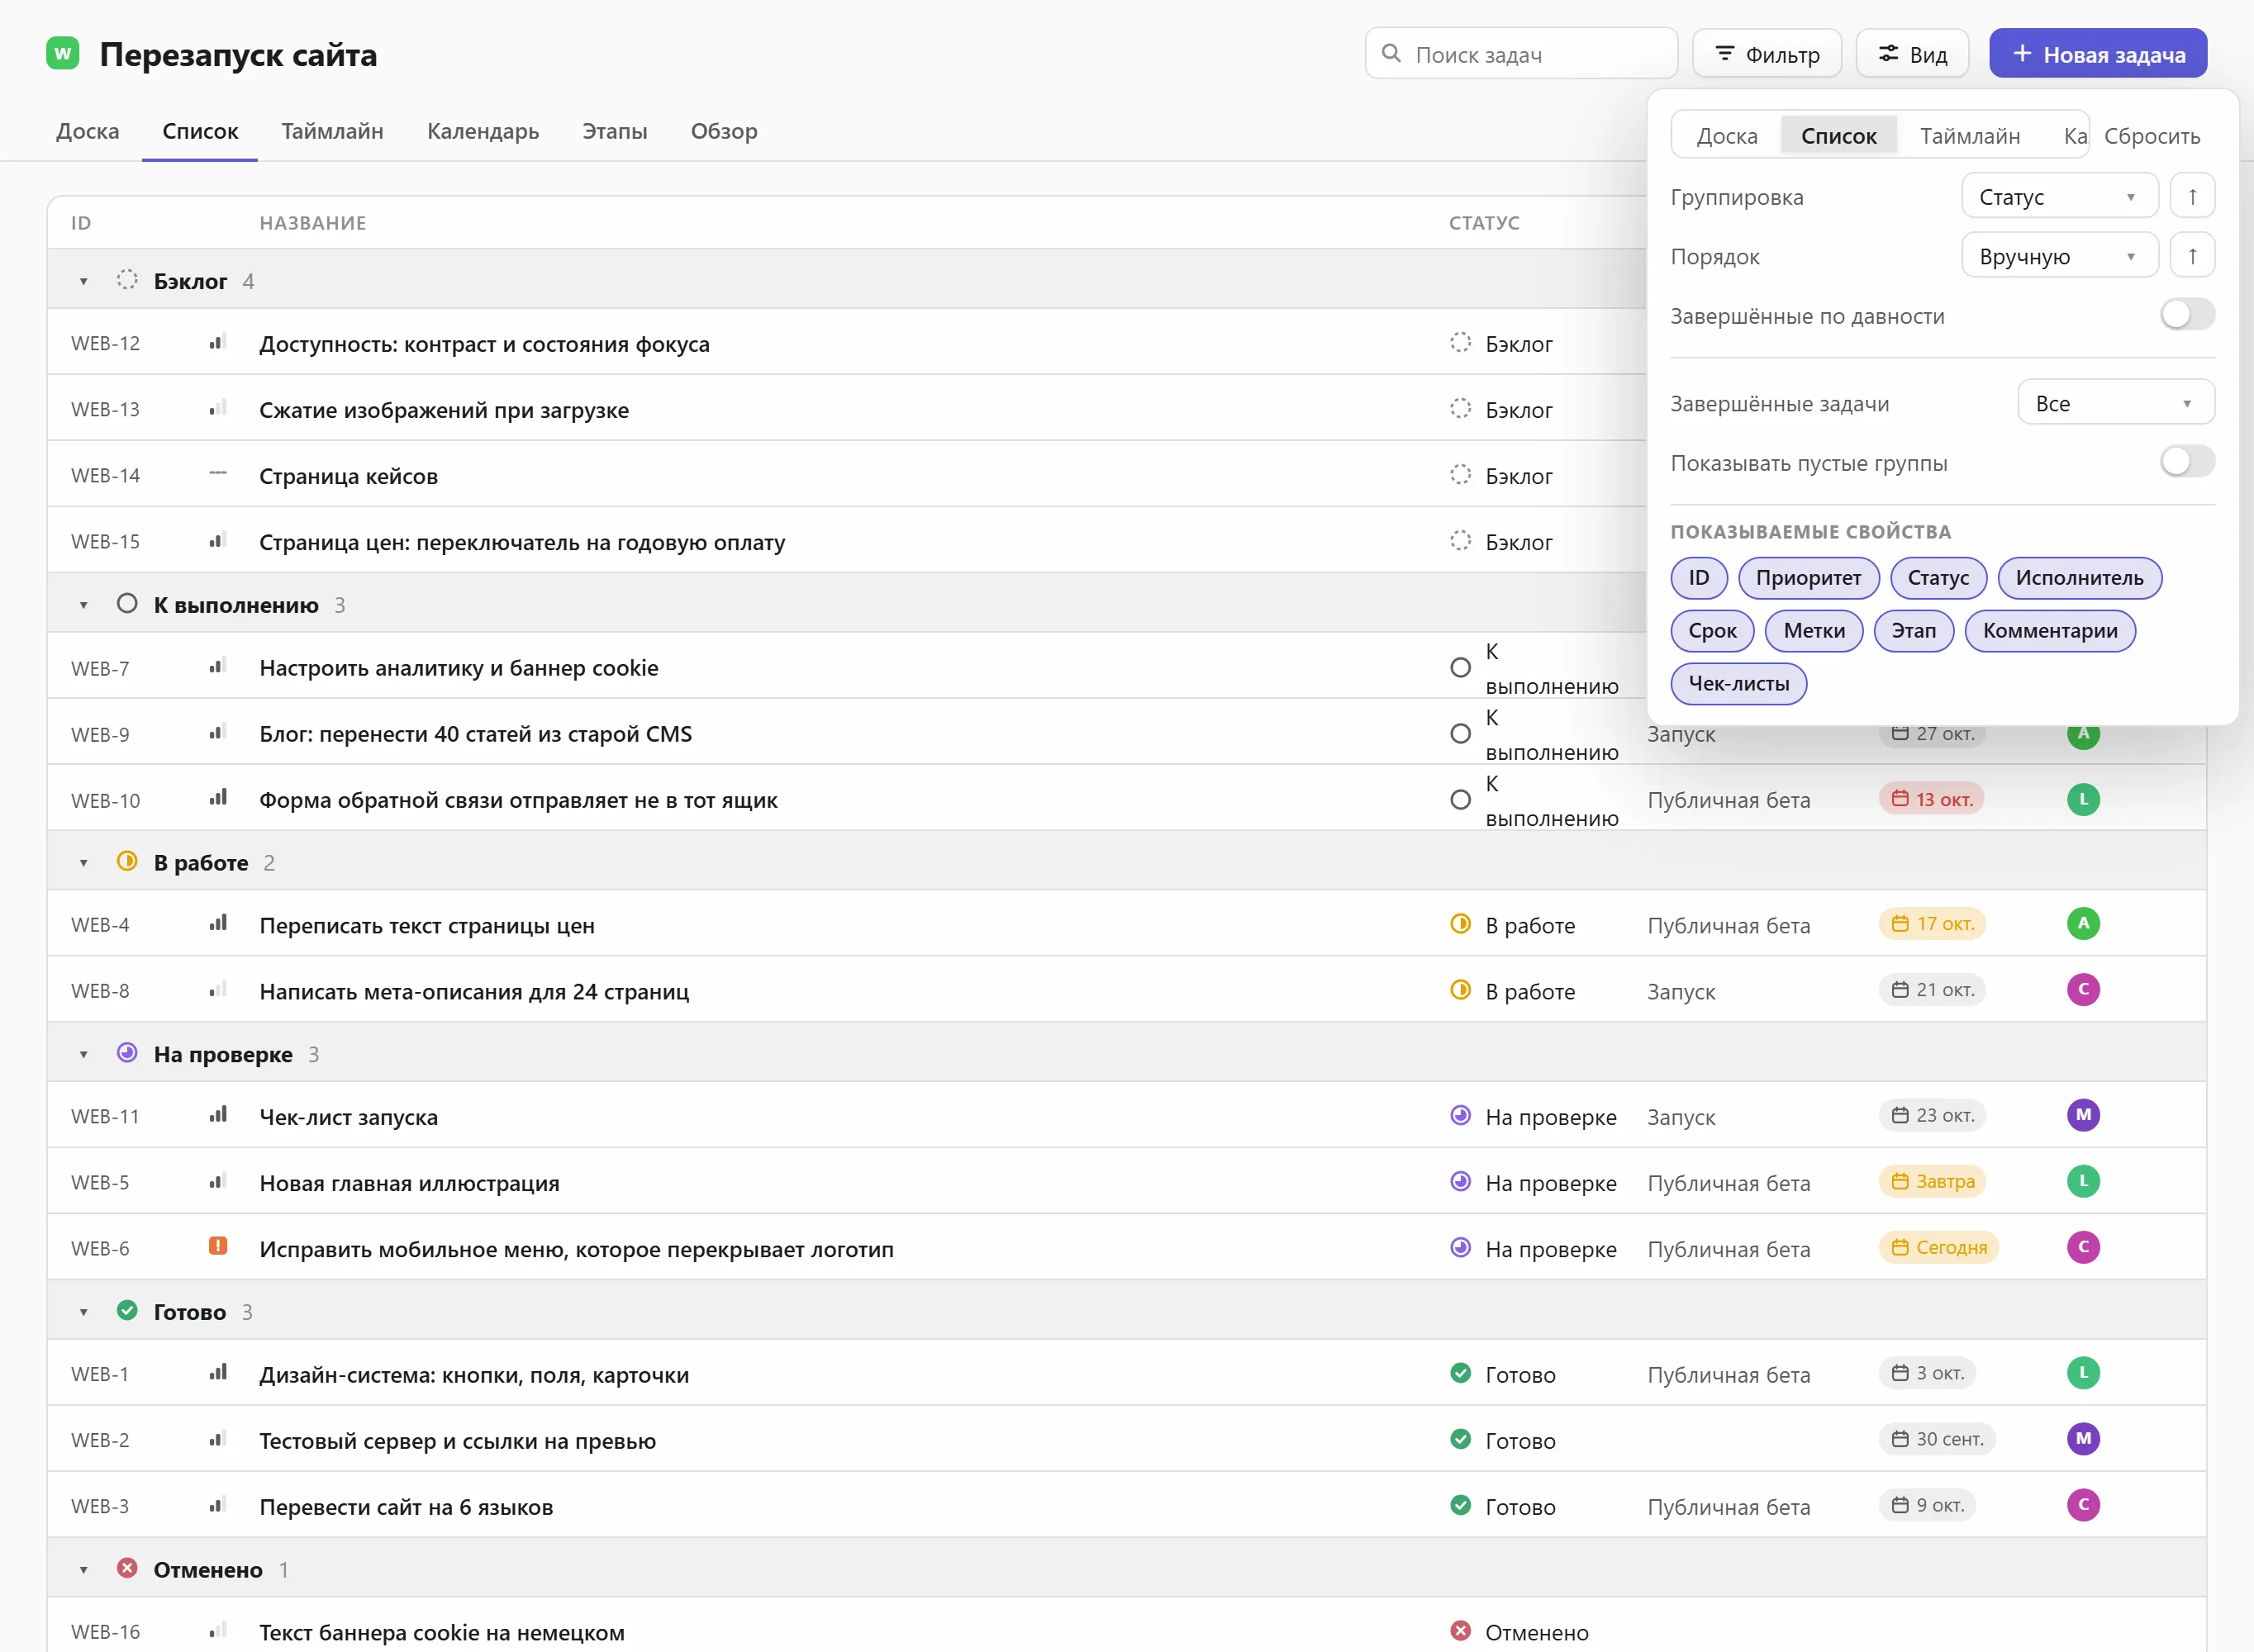Click the 13 окт. due date badge
2254x1652 pixels.
point(1931,799)
